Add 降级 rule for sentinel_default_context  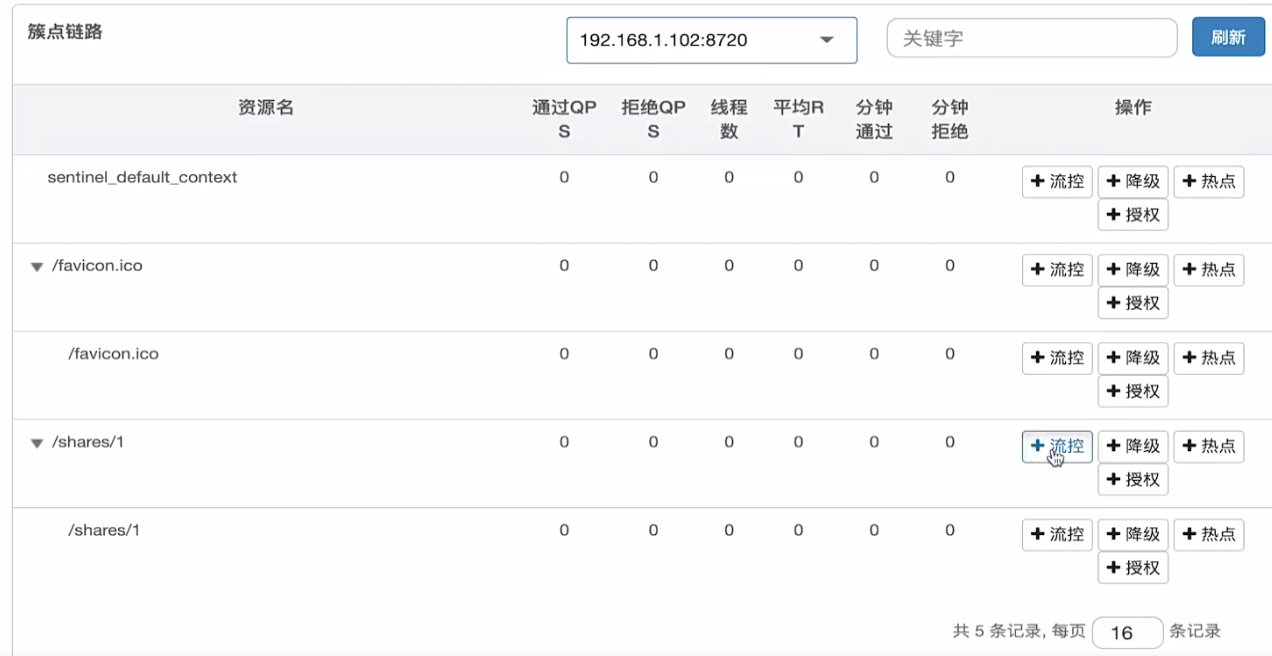pos(1133,182)
